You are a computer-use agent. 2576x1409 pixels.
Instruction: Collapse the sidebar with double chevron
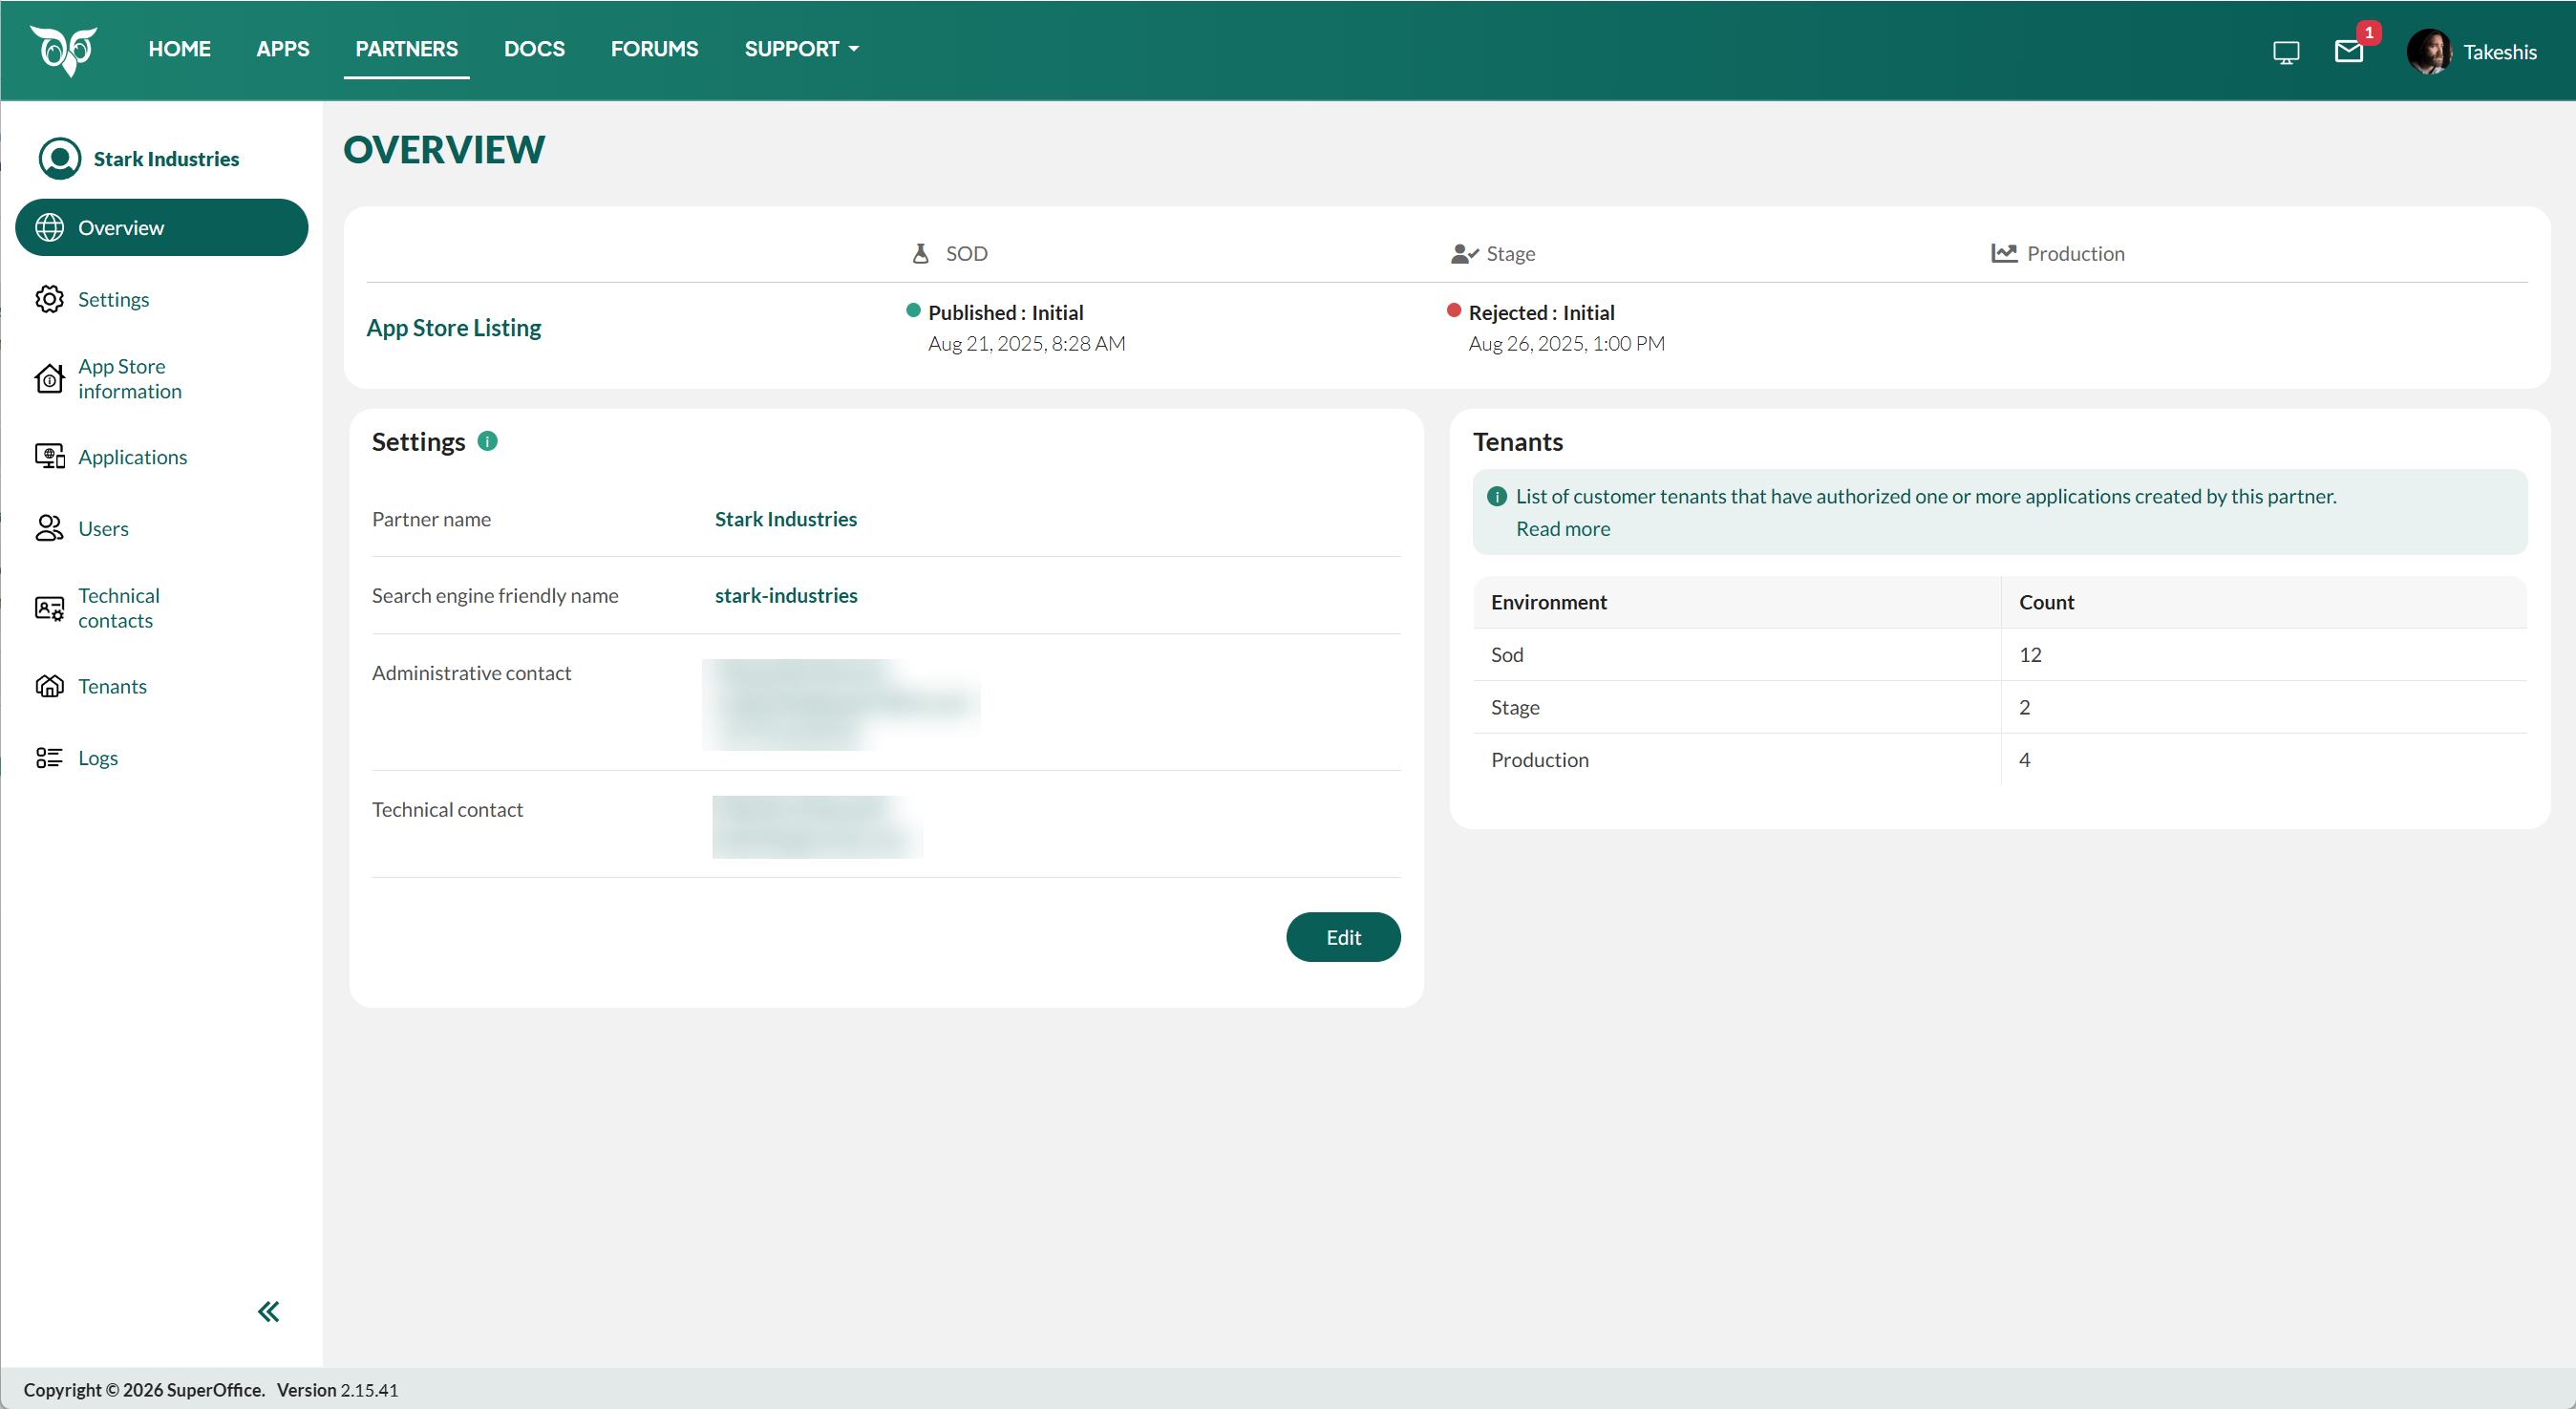(268, 1312)
